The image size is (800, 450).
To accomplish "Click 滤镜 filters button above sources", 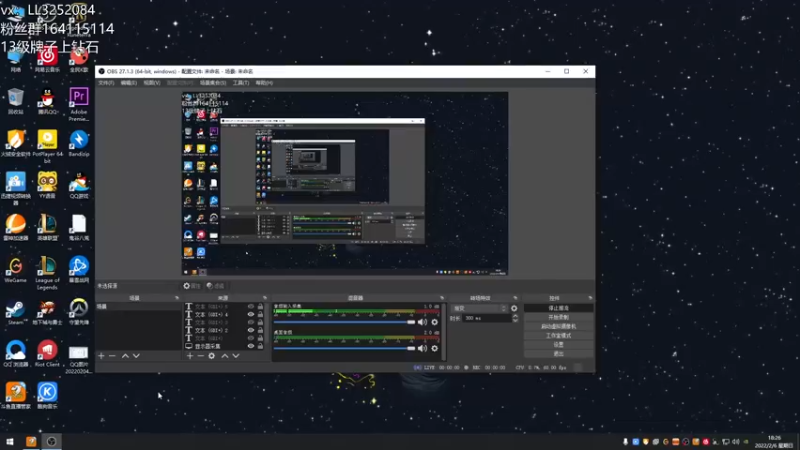I will tap(215, 286).
